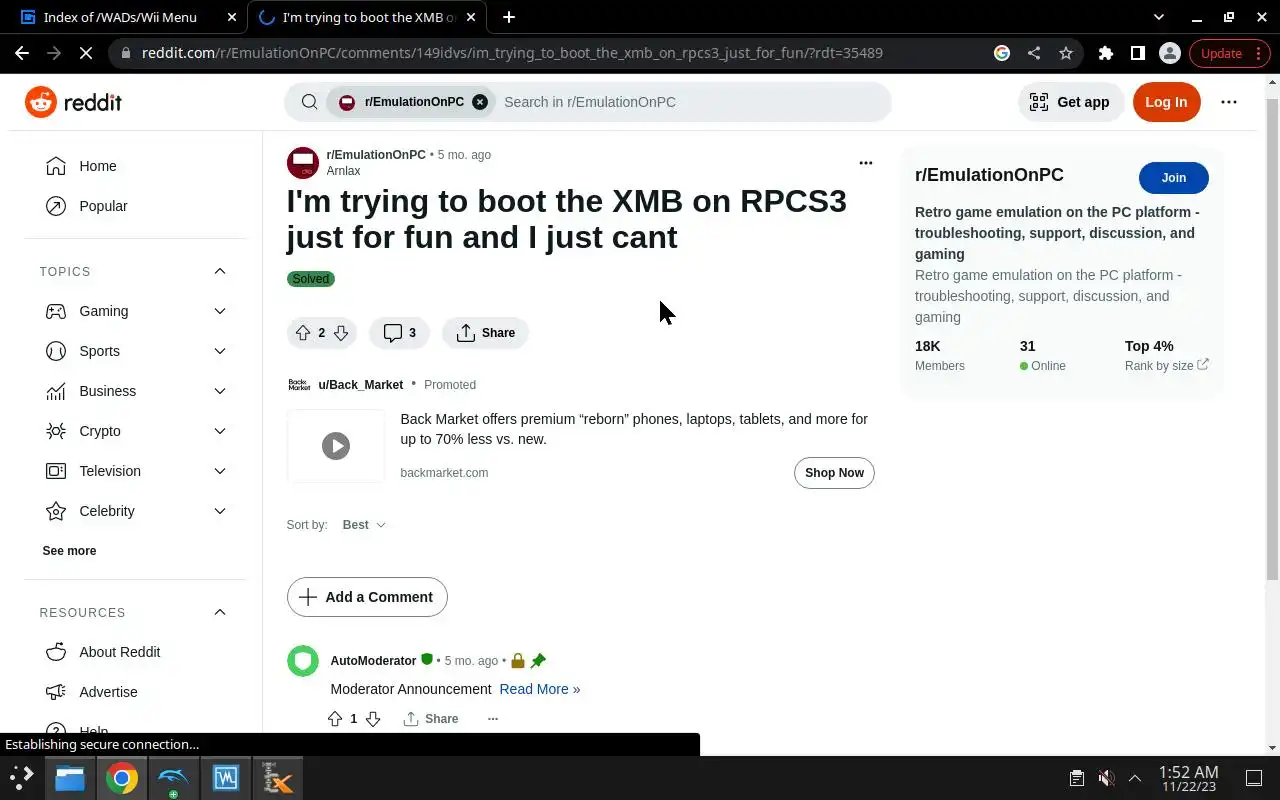
Task: Click the post Share button
Action: [x=485, y=333]
